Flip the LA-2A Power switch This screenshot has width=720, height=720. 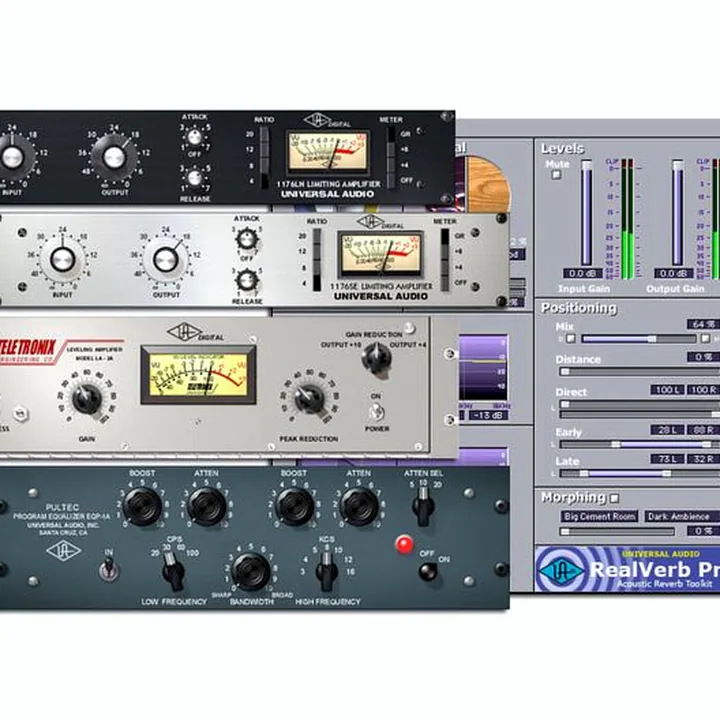pos(377,412)
